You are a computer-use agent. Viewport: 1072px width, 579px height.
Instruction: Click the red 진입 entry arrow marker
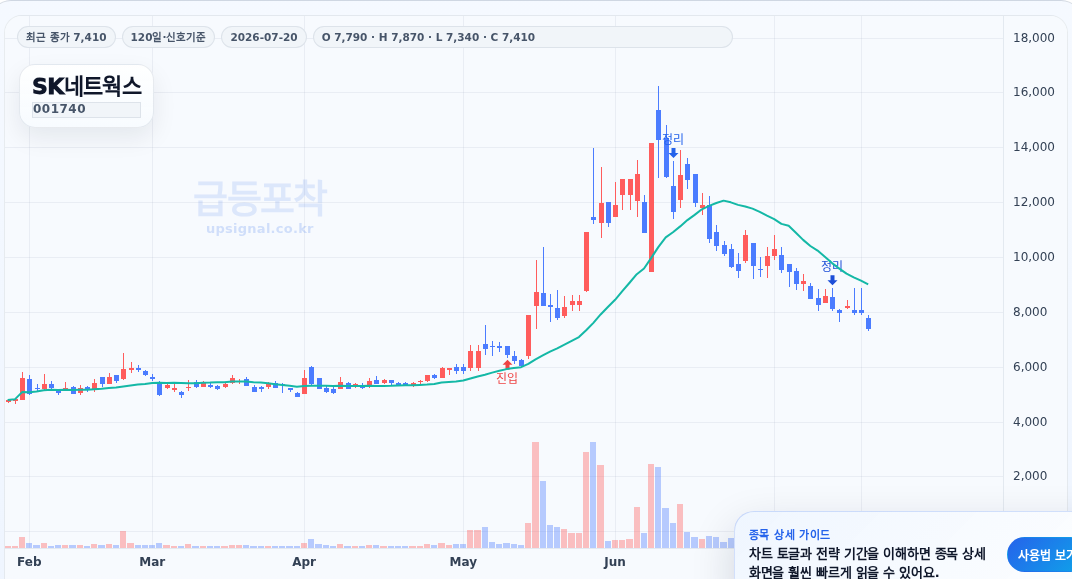pyautogui.click(x=507, y=364)
